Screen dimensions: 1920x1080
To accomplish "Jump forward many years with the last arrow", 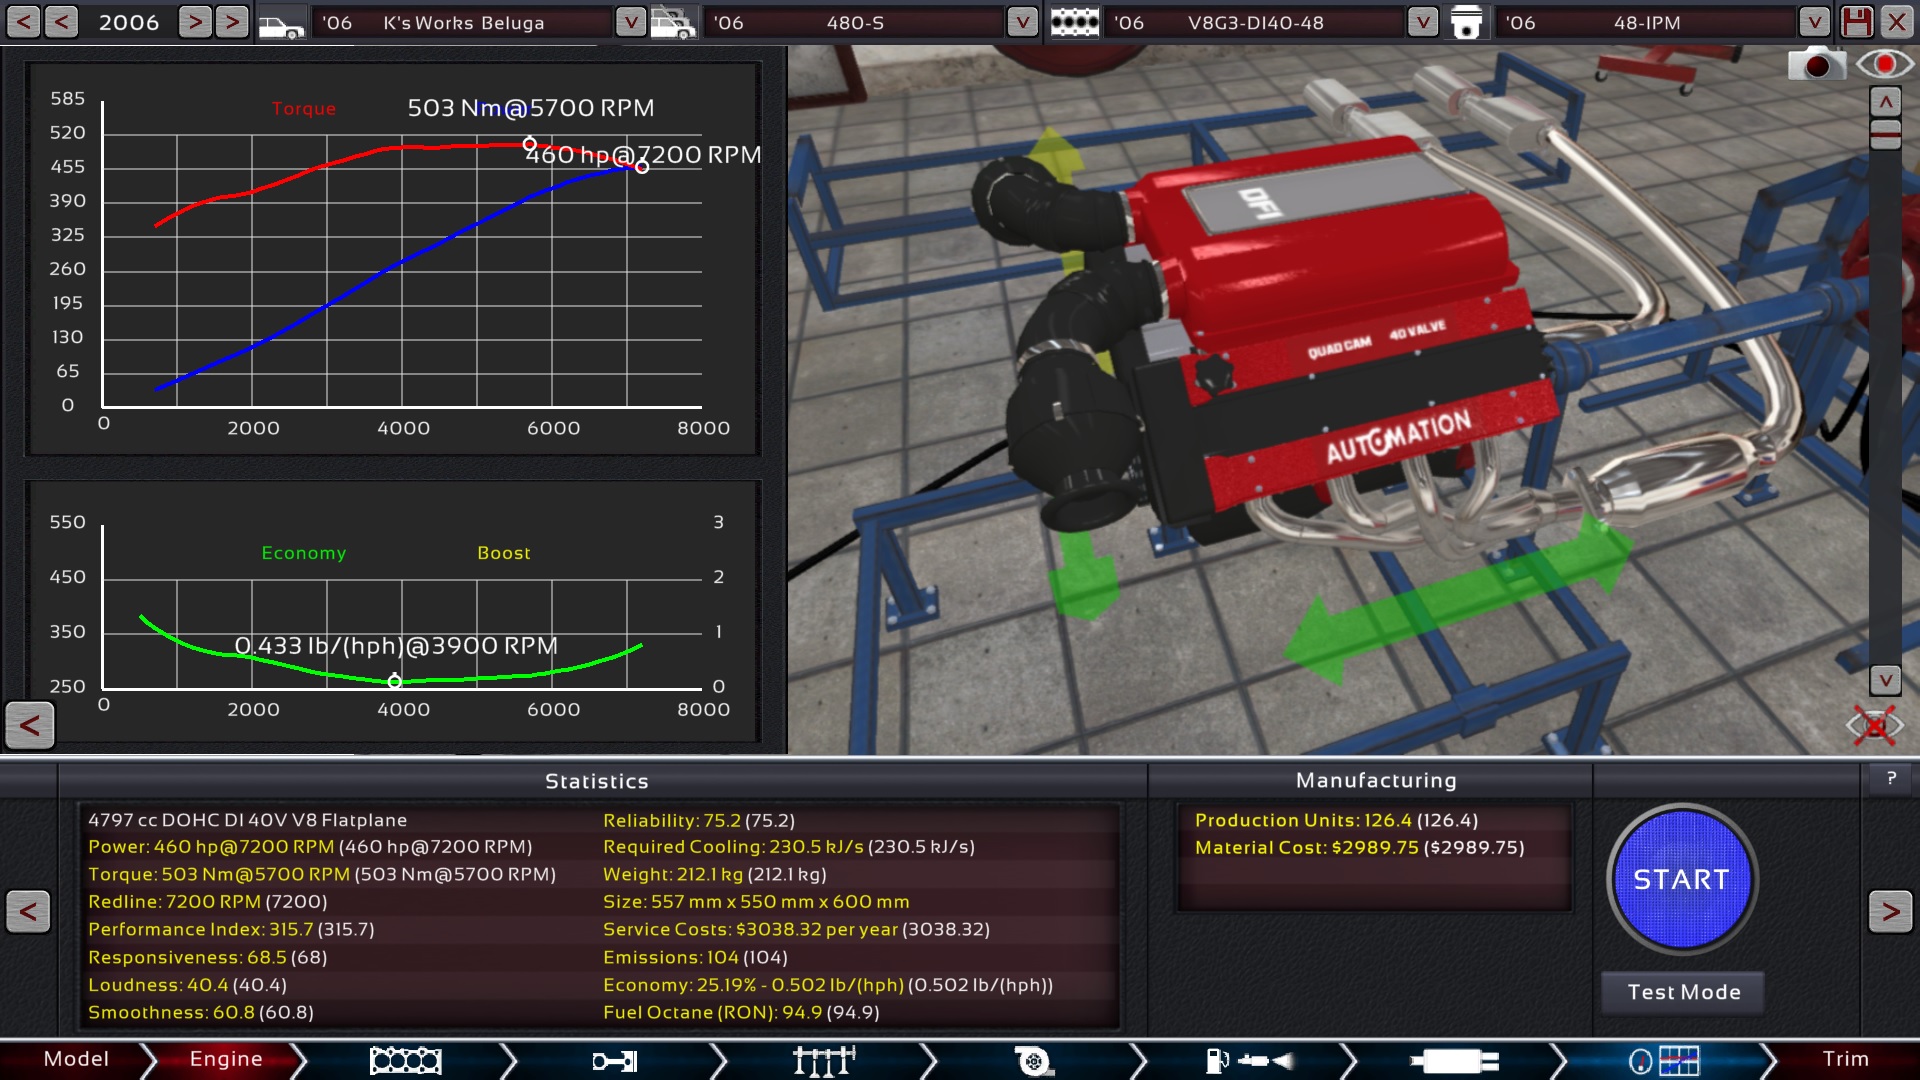I will click(232, 22).
